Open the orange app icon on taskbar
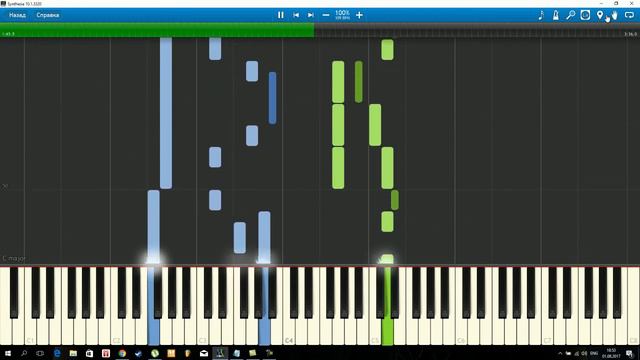Screen dimensions: 640x360 171,353
